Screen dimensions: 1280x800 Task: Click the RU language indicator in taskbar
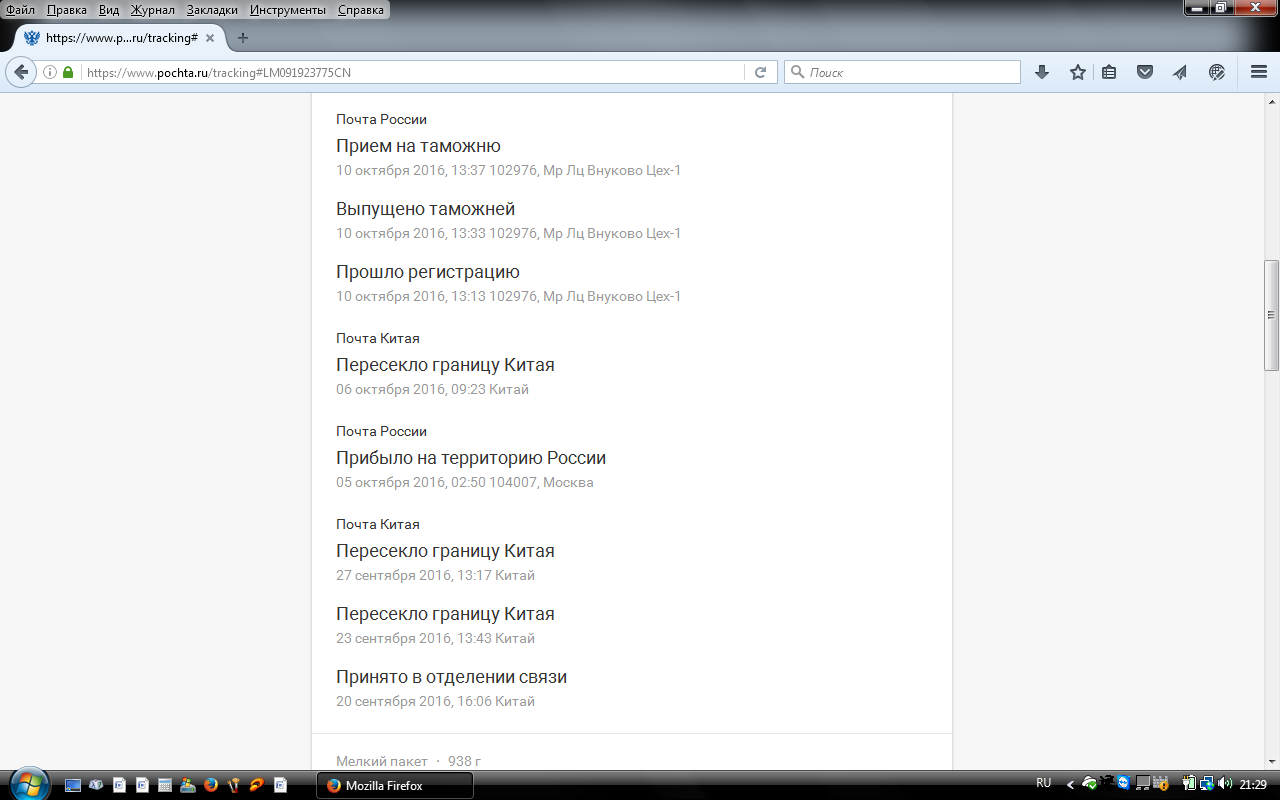click(1044, 784)
